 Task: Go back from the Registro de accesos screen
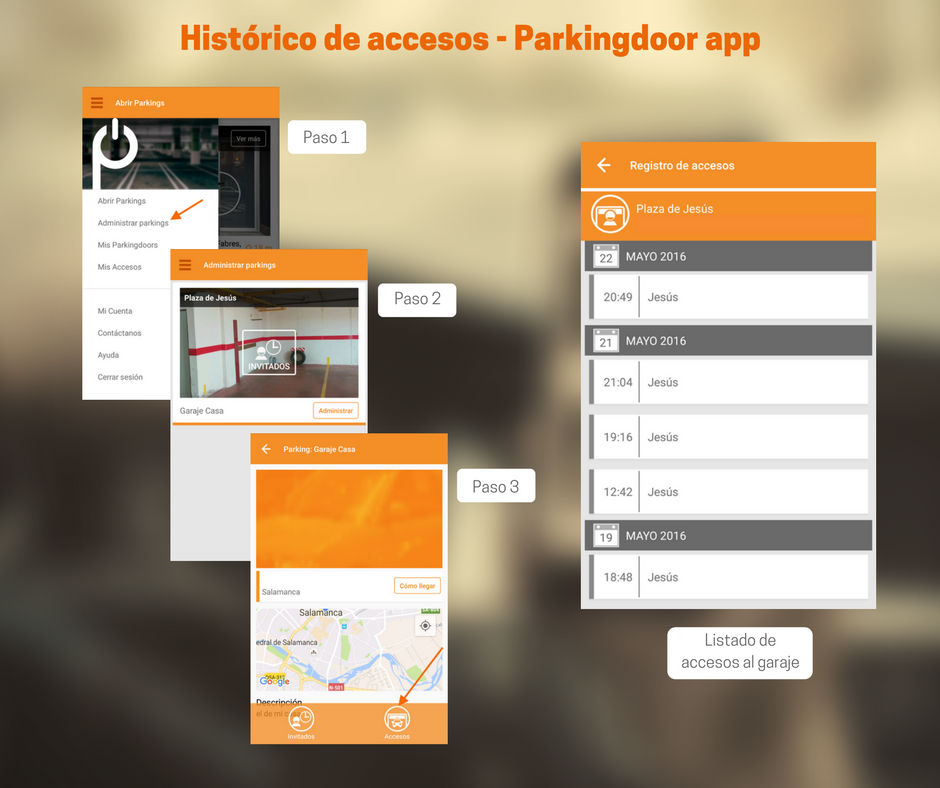coord(604,165)
